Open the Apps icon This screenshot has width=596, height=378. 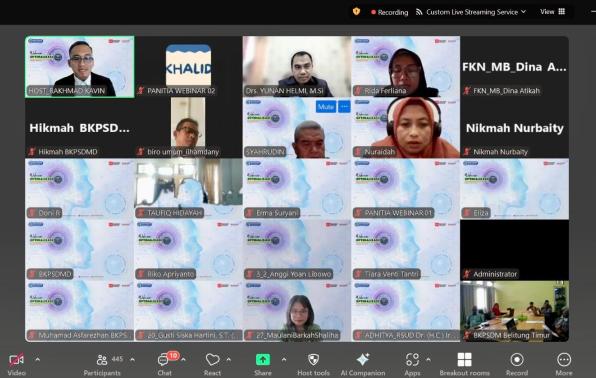pos(412,359)
